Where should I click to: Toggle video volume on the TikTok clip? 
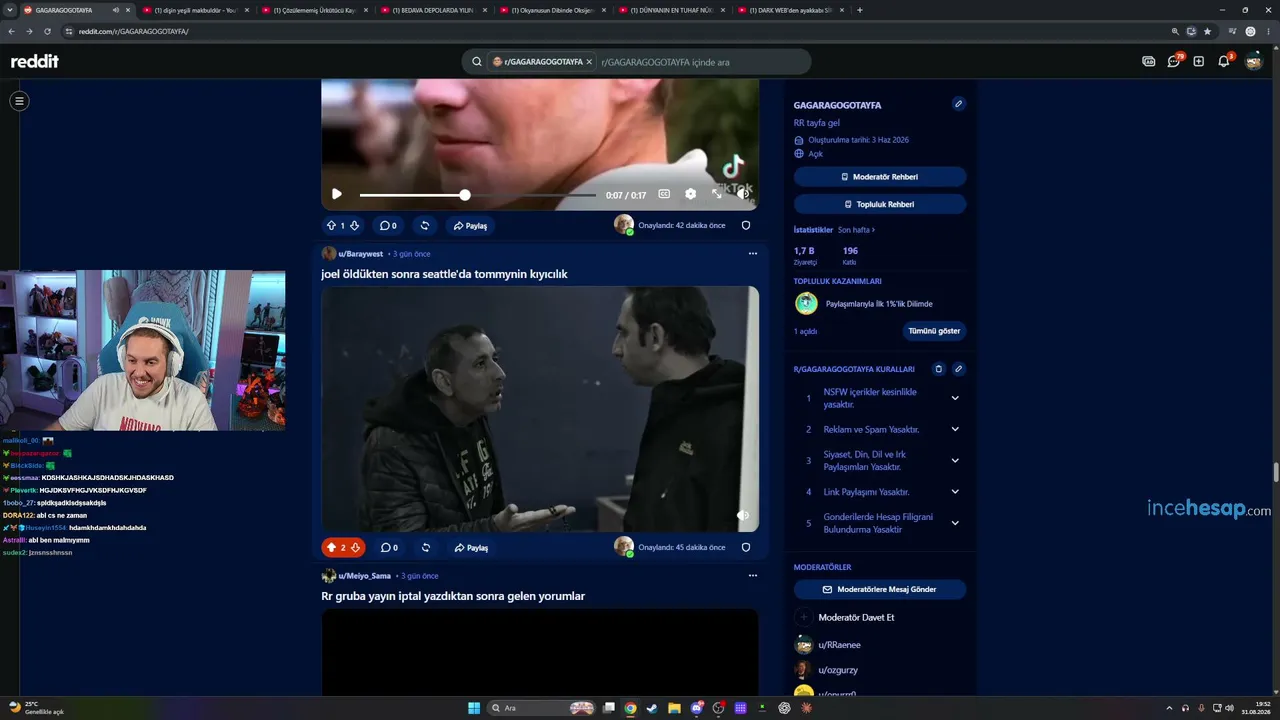click(x=743, y=194)
